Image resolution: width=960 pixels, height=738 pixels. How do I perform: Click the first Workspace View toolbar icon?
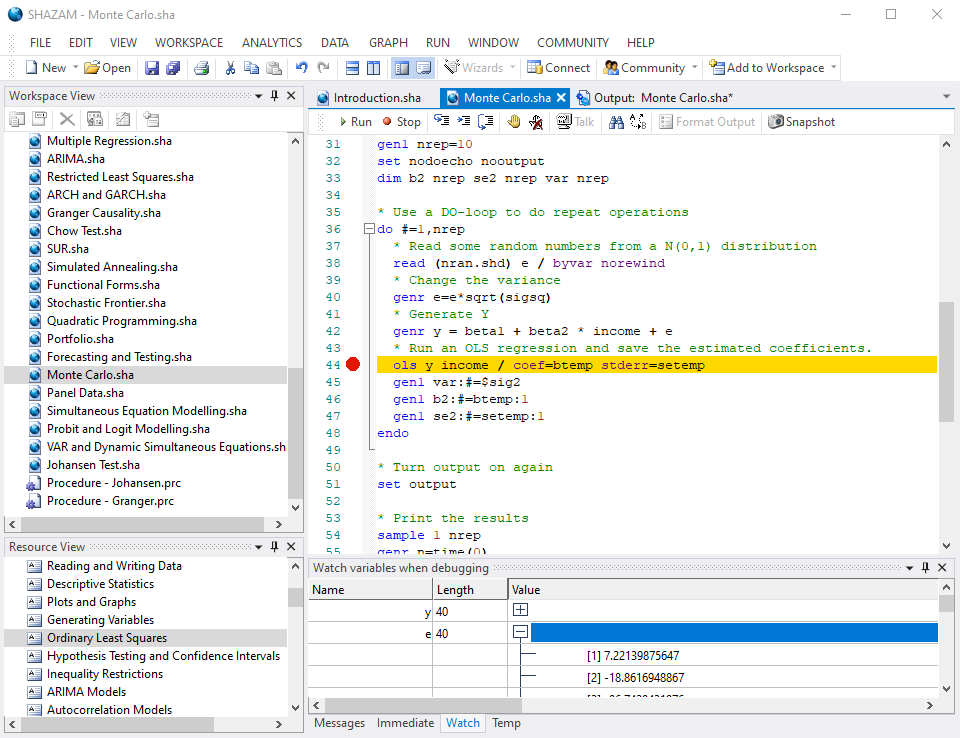point(17,119)
